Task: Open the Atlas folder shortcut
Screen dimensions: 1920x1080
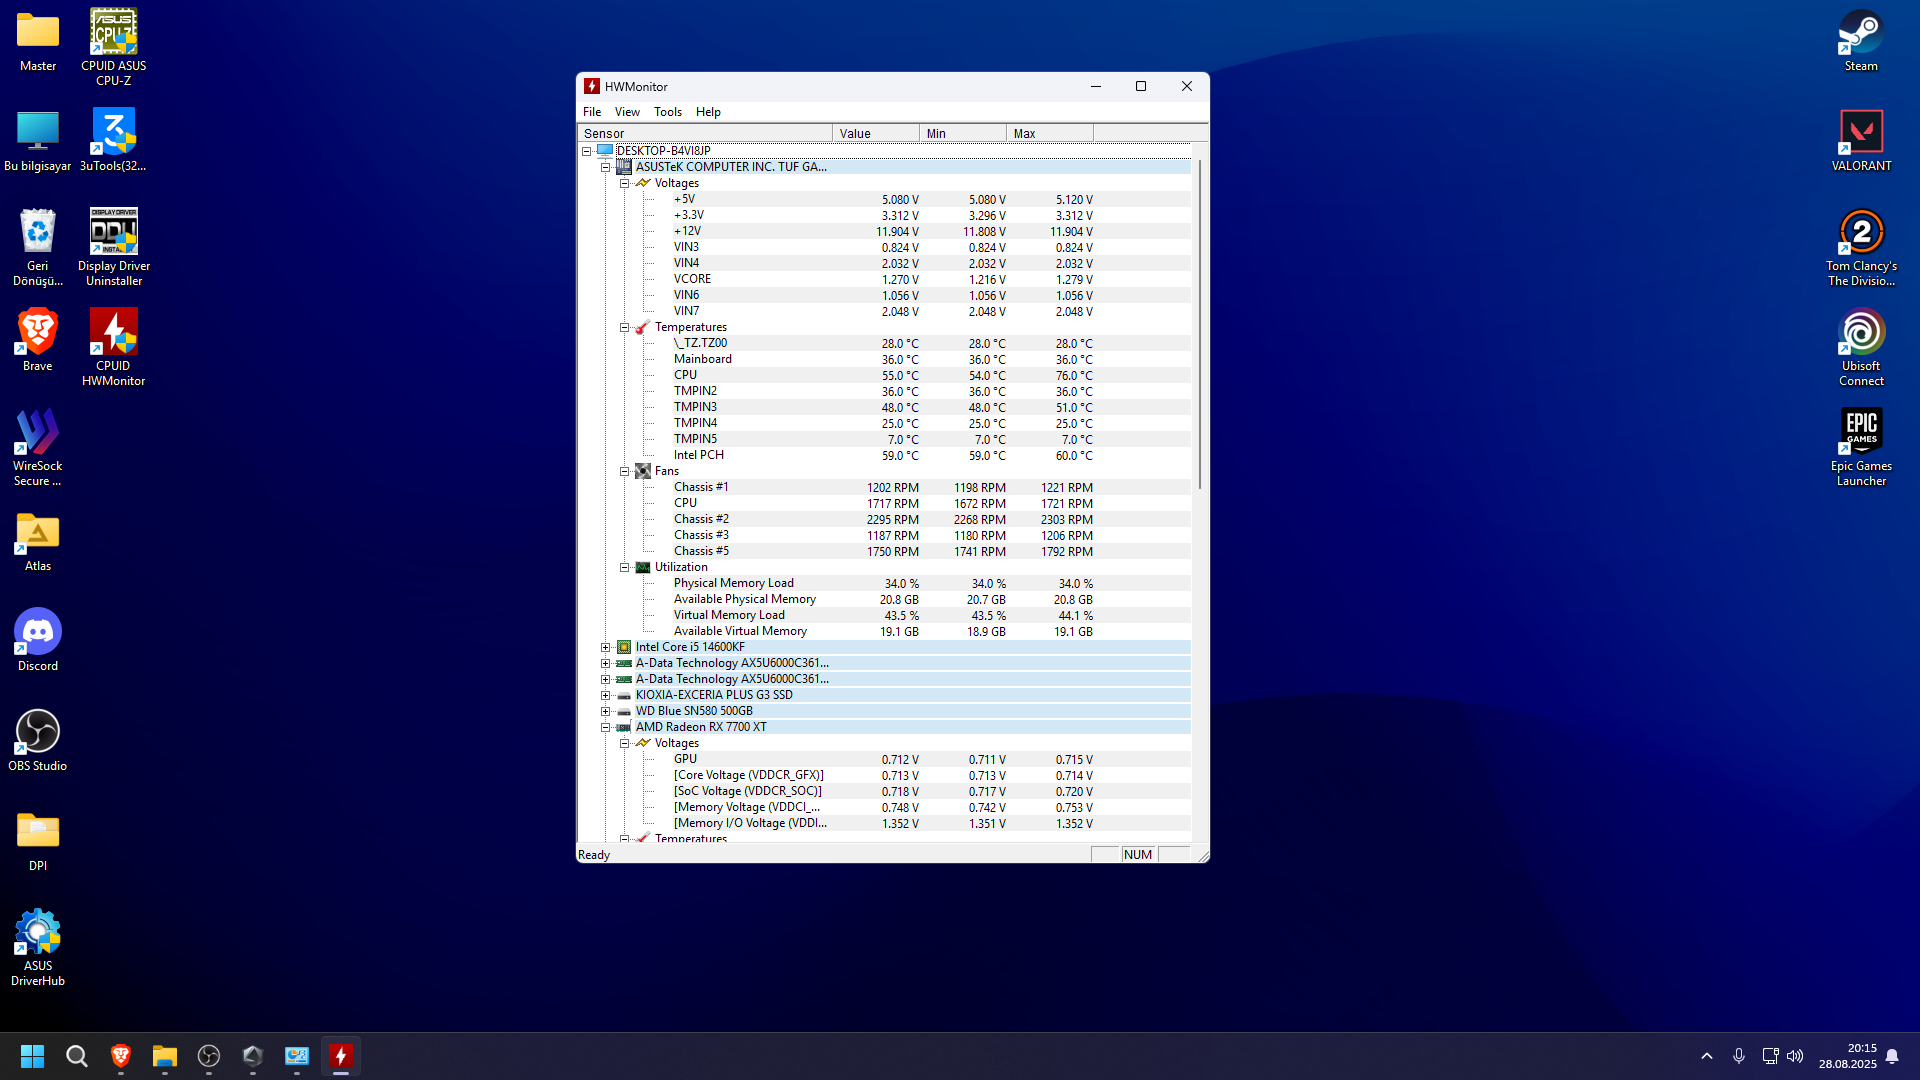Action: point(38,543)
